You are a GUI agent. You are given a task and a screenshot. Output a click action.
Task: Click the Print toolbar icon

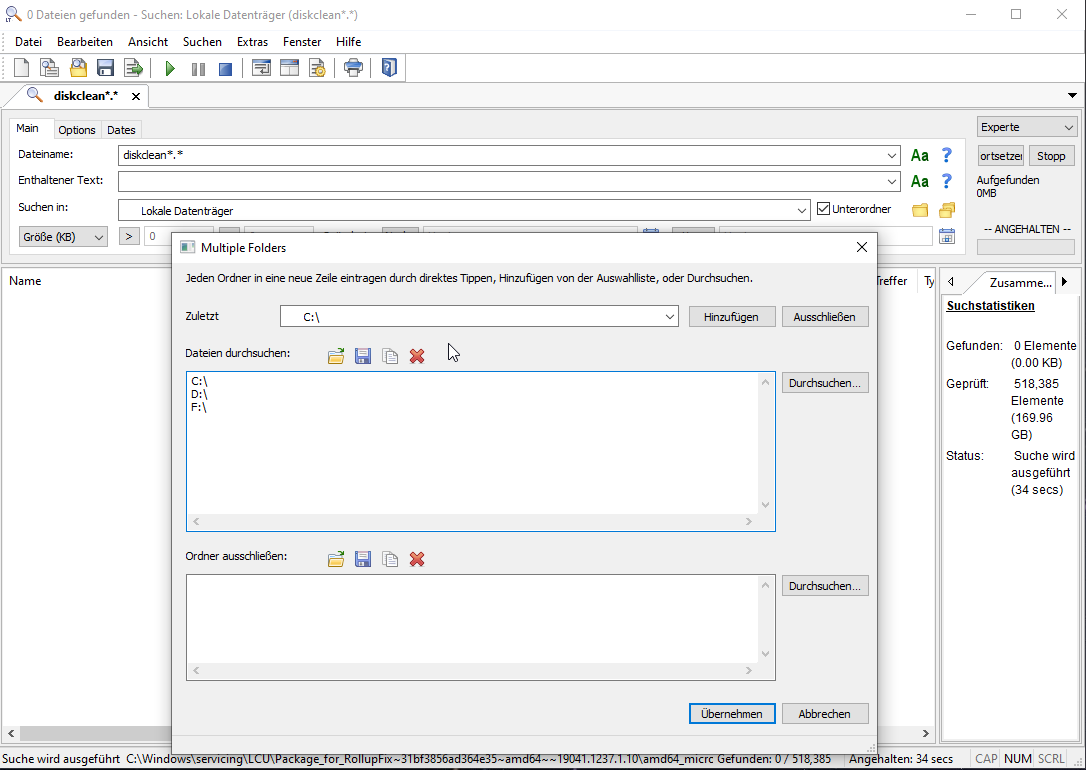point(353,68)
